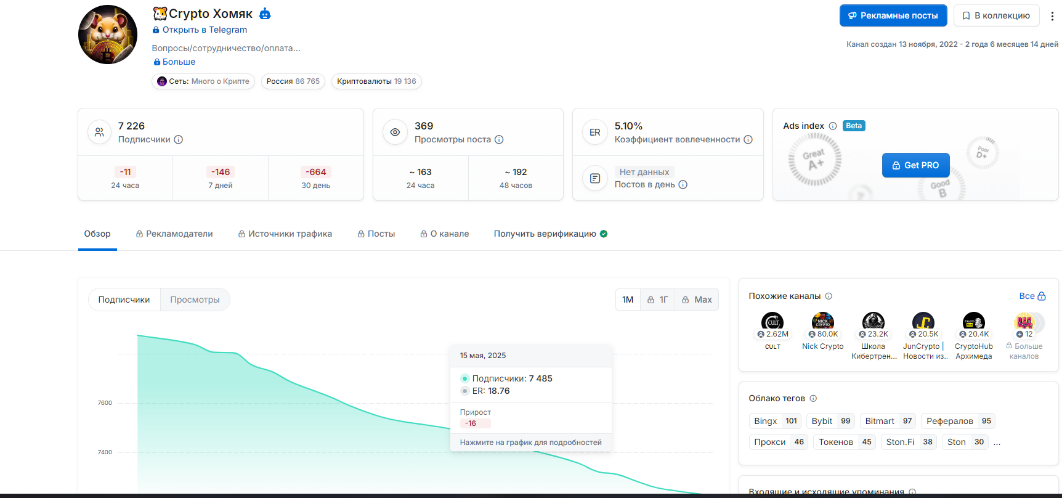The image size is (1062, 498).
Task: Select the Ston 30 tag
Action: pos(965,442)
